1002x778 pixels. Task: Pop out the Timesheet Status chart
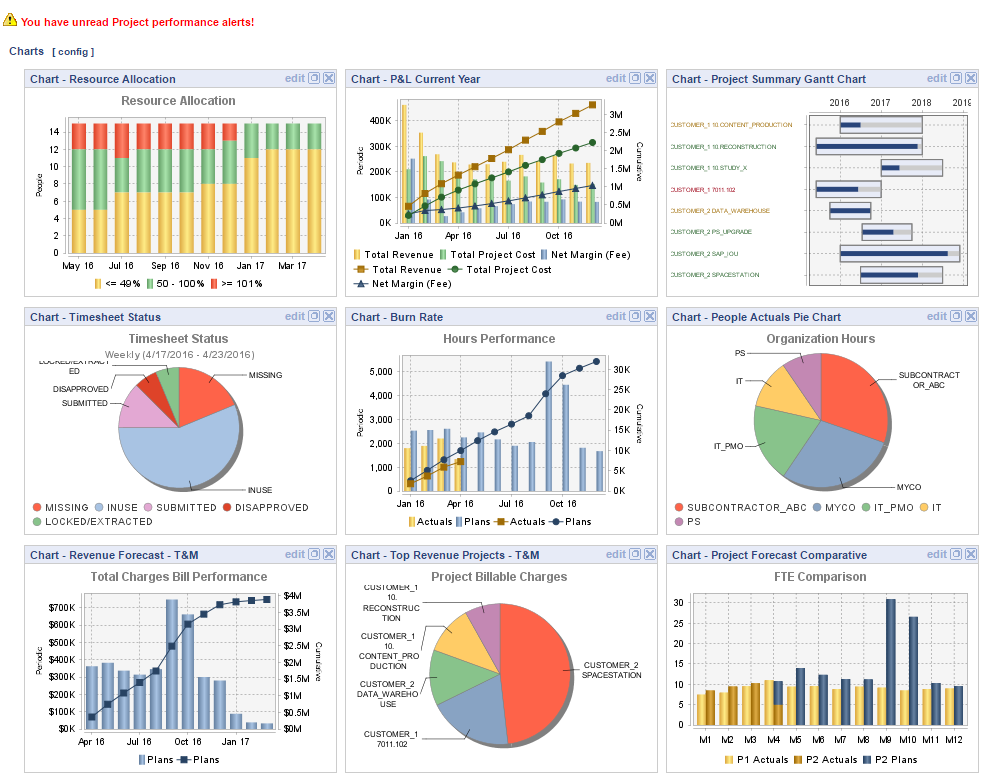pyautogui.click(x=313, y=316)
